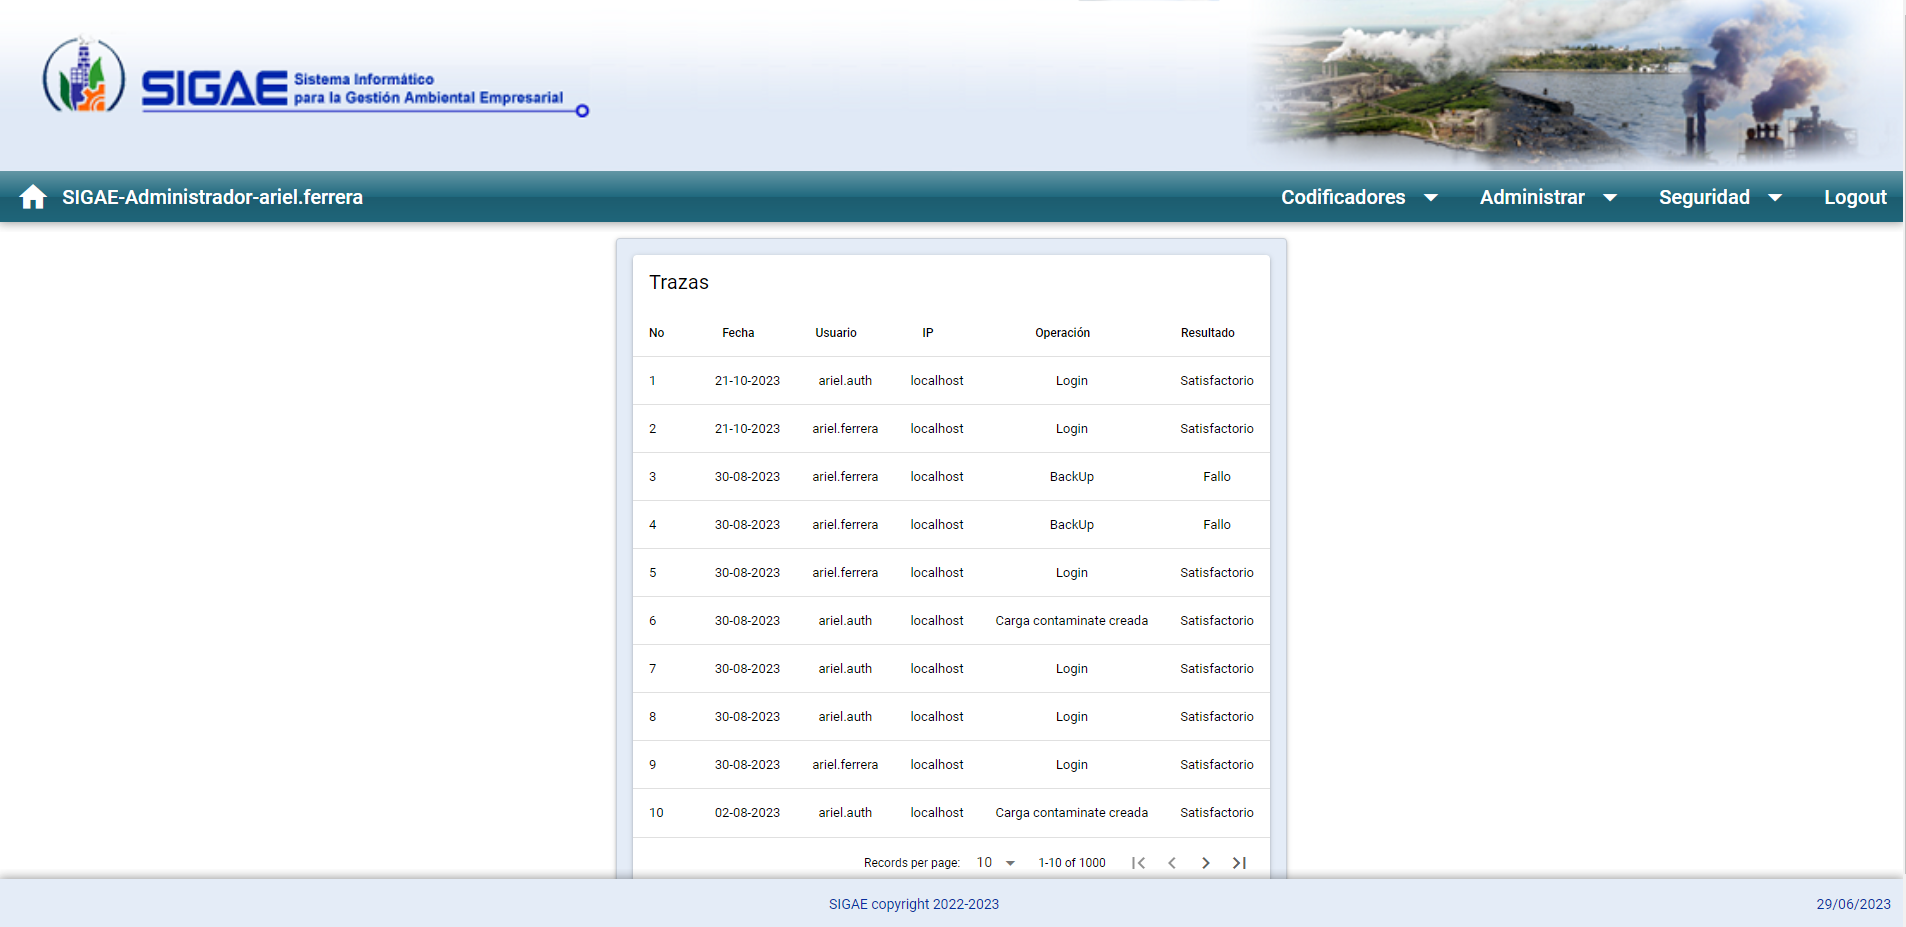Click the Fecha column header
The width and height of the screenshot is (1906, 927).
pyautogui.click(x=738, y=333)
